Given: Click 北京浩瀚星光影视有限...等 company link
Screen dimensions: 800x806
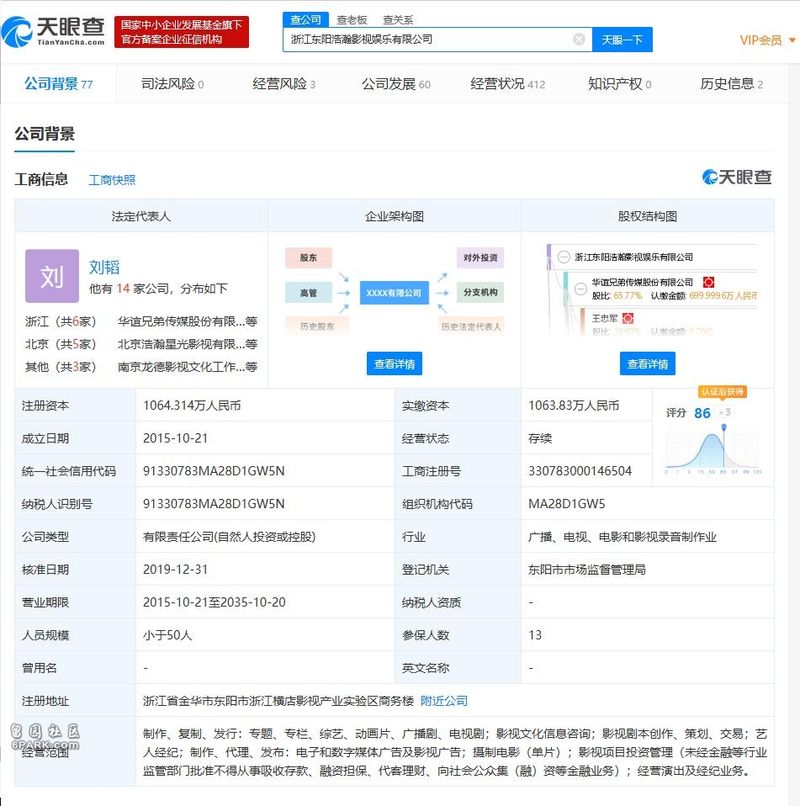Looking at the screenshot, I should (188, 344).
